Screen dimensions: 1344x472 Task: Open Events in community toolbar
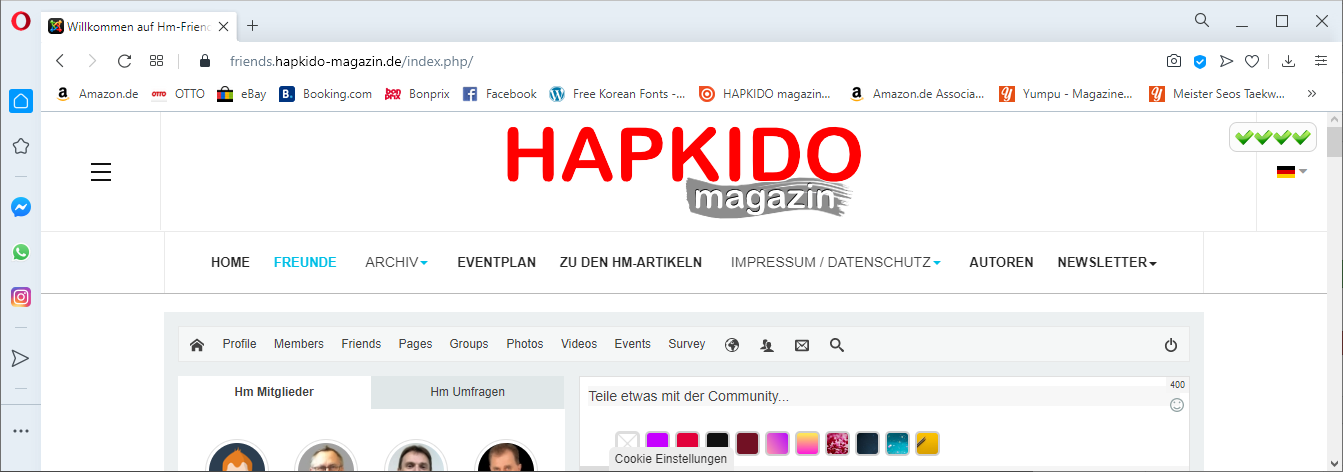(633, 344)
